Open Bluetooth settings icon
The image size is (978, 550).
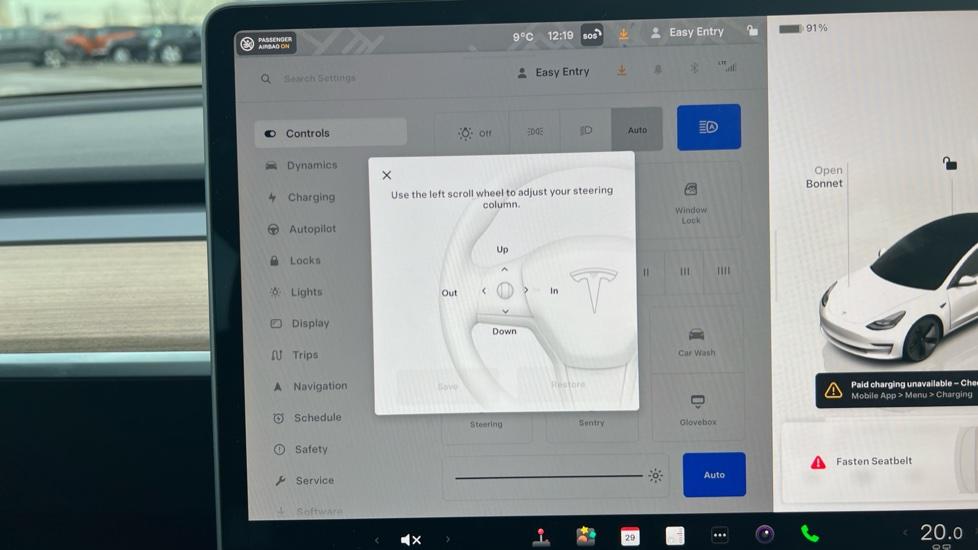pyautogui.click(x=694, y=69)
